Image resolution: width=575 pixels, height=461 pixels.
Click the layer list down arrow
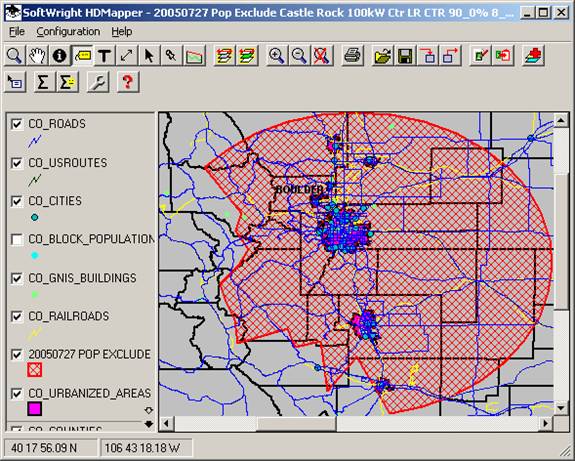[149, 424]
